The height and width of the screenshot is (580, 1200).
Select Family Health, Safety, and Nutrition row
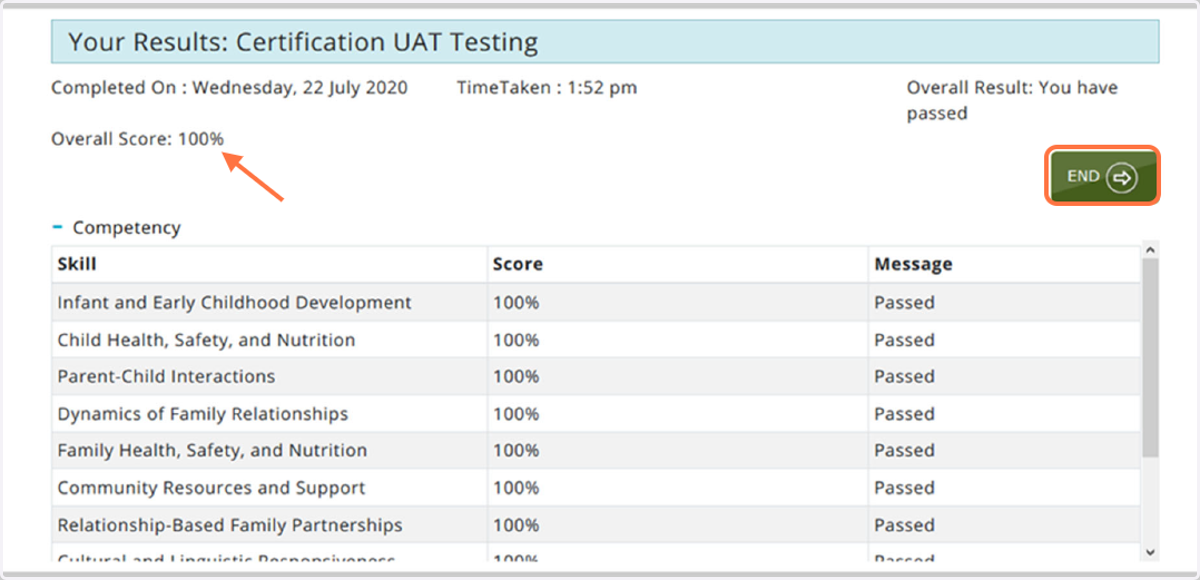click(x=596, y=451)
